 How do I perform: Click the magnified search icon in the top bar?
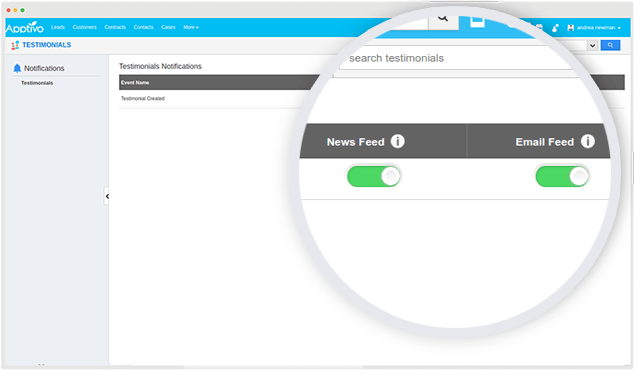click(443, 18)
